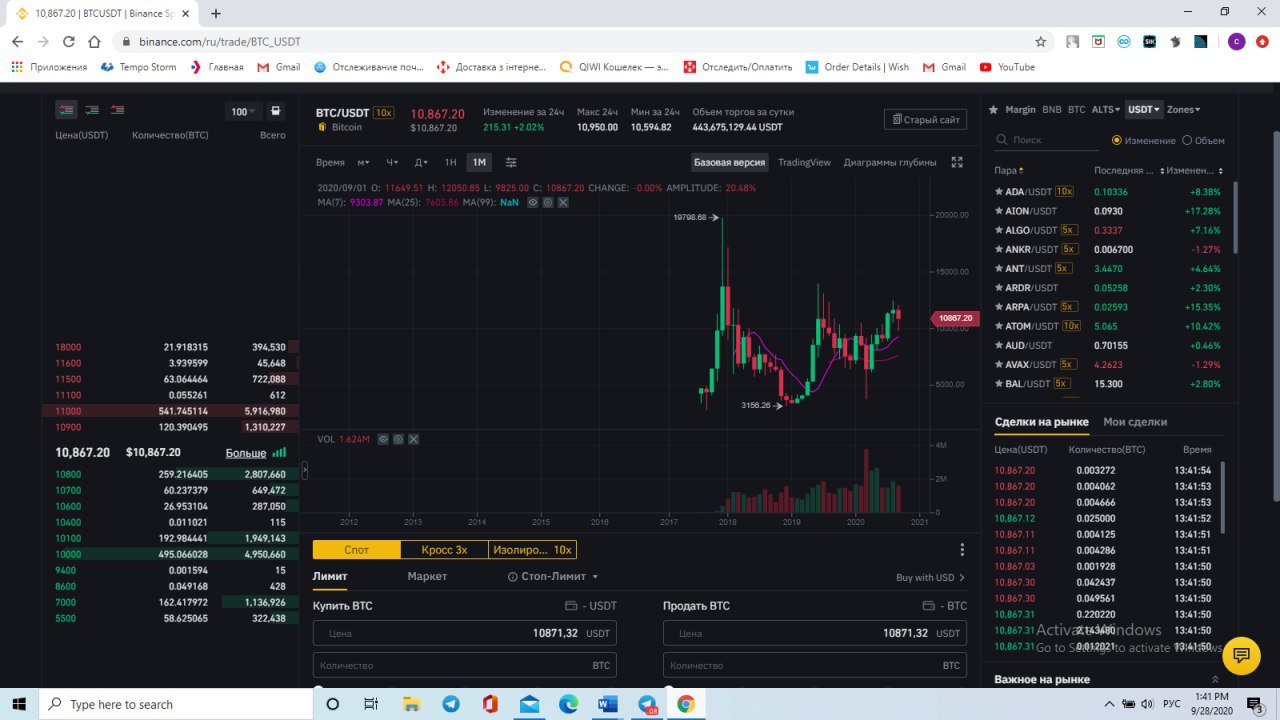This screenshot has height=720, width=1280.
Task: Switch to Изолиро... 10x margin tab
Action: click(x=532, y=550)
